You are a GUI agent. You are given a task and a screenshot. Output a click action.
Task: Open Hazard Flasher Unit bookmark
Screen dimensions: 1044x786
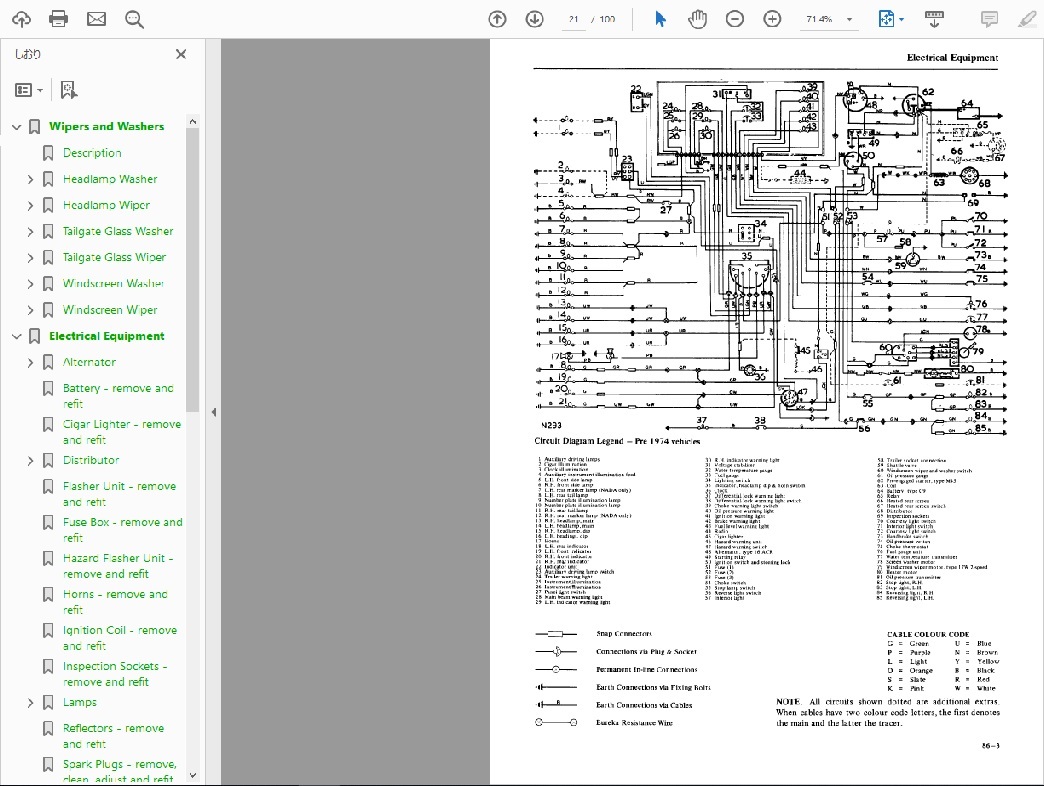click(118, 566)
